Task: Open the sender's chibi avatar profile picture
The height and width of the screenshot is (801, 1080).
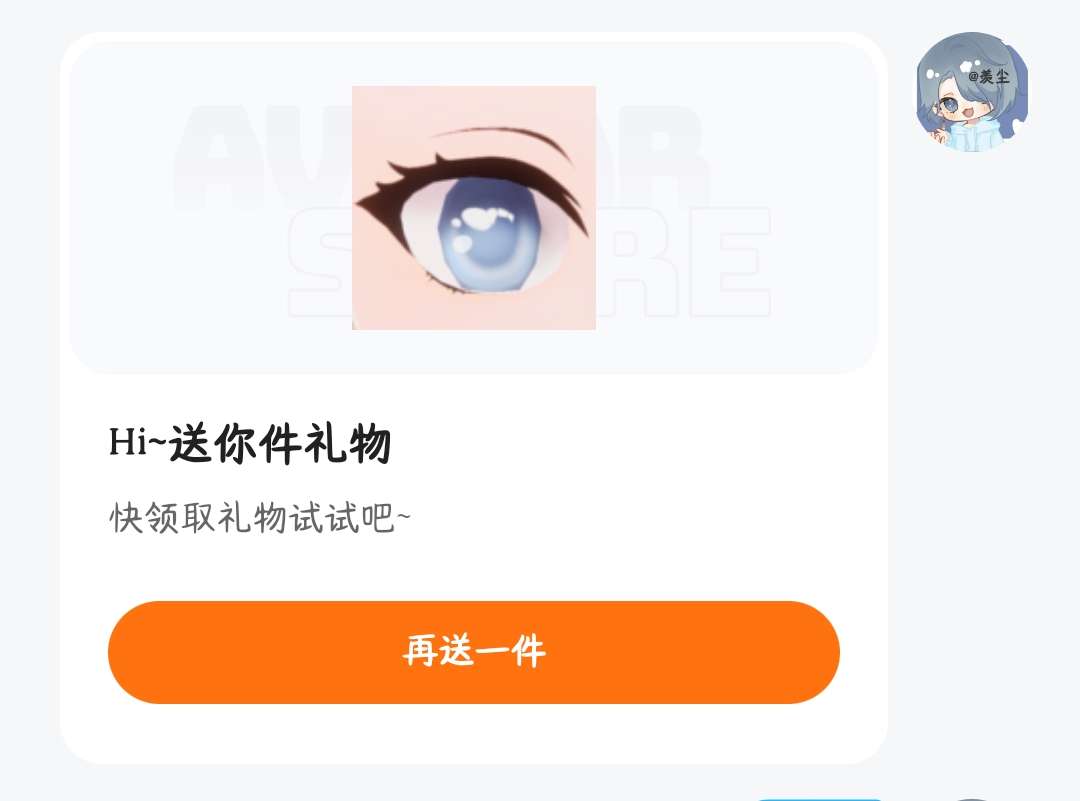Action: pos(972,91)
